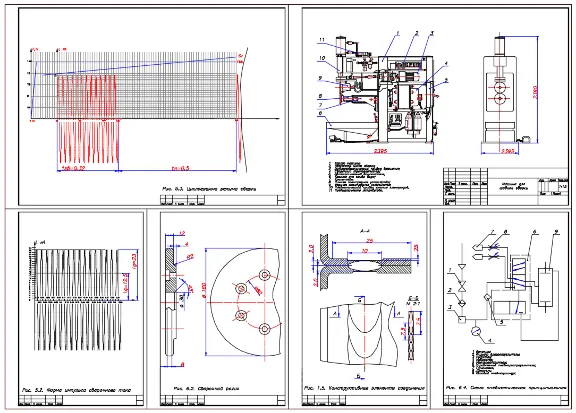Select the upper roller circle in the front view

point(499,88)
